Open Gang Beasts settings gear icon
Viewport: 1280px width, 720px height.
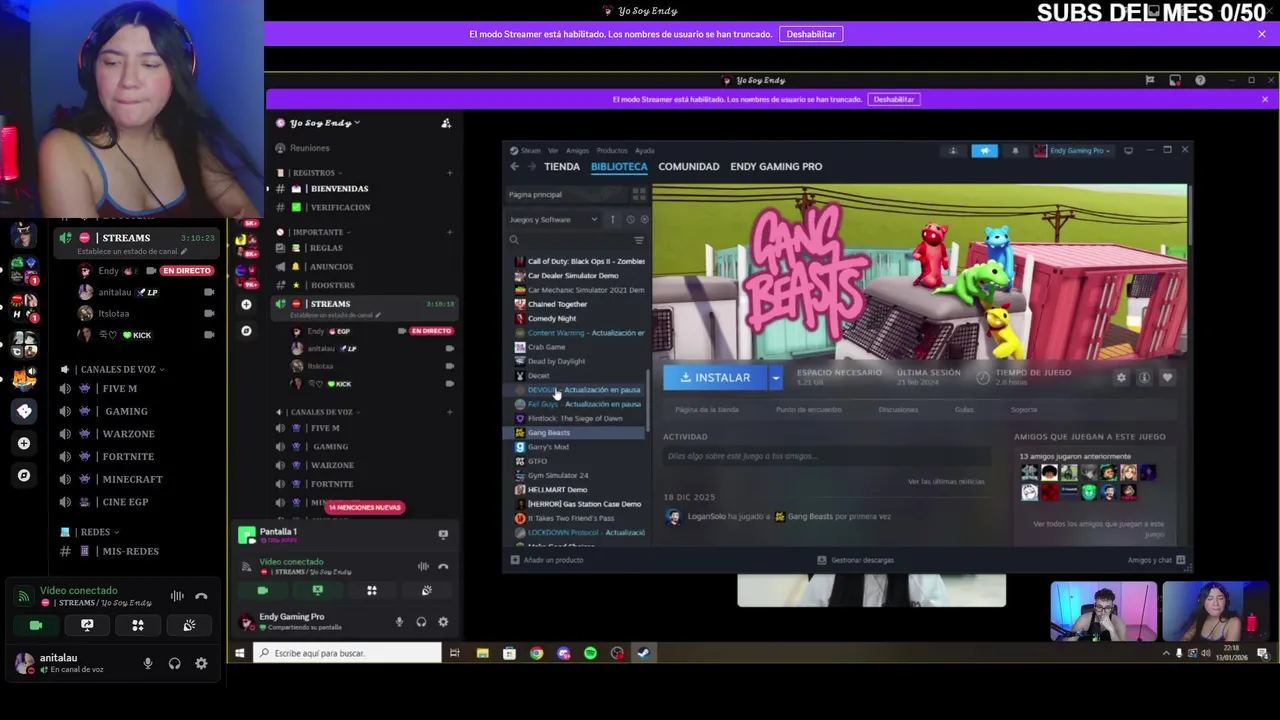[1121, 378]
